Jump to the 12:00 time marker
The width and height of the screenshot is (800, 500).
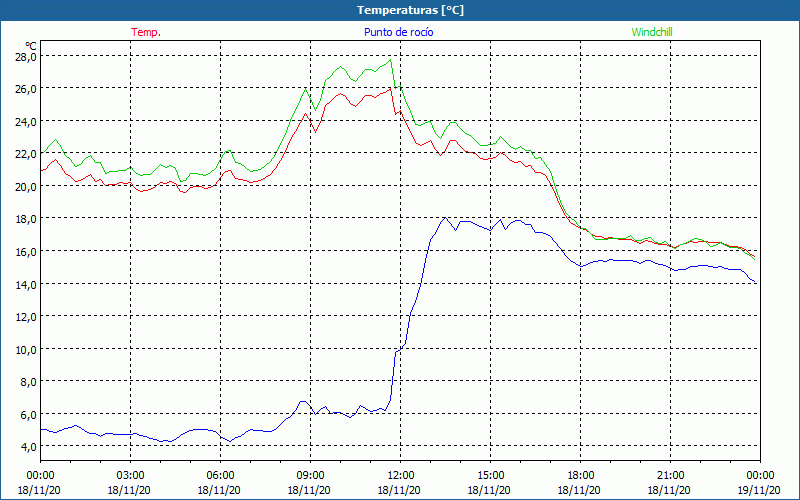pos(400,475)
